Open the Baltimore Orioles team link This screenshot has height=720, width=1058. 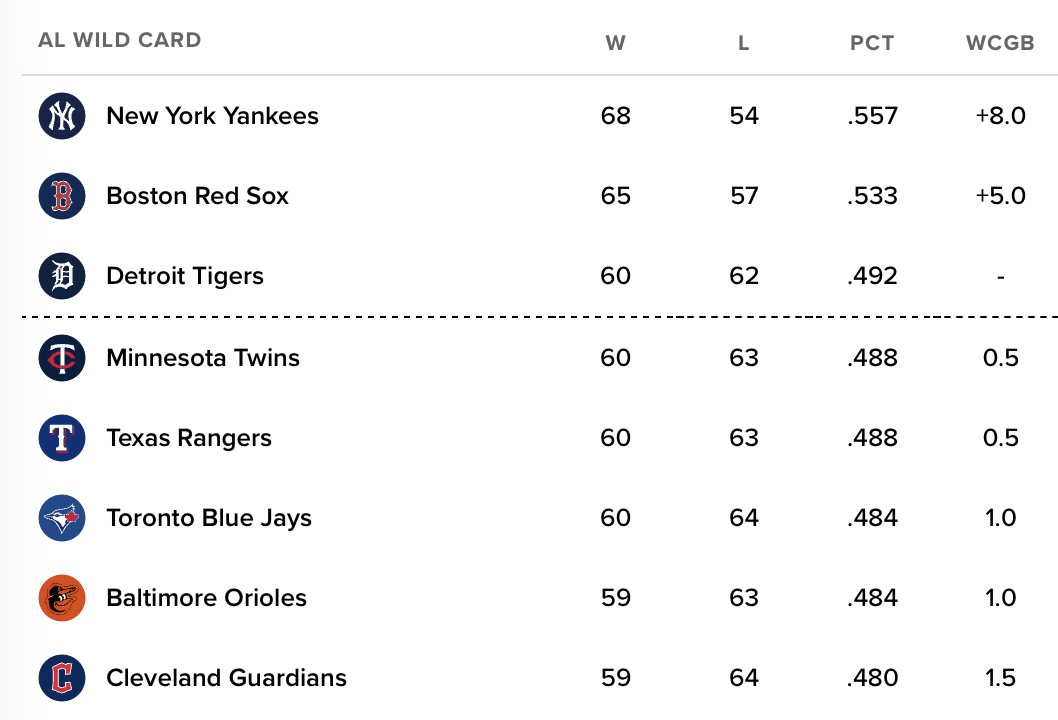click(x=206, y=598)
